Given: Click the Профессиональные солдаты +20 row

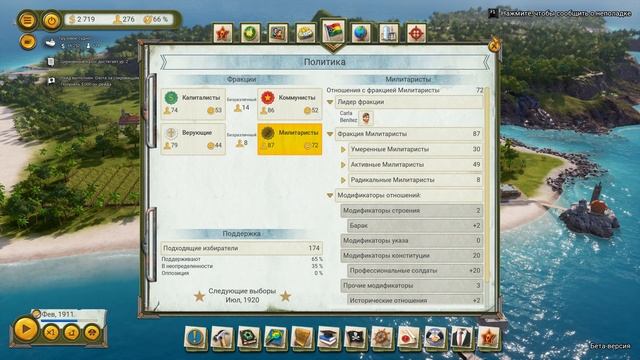Looking at the screenshot, I should point(415,270).
